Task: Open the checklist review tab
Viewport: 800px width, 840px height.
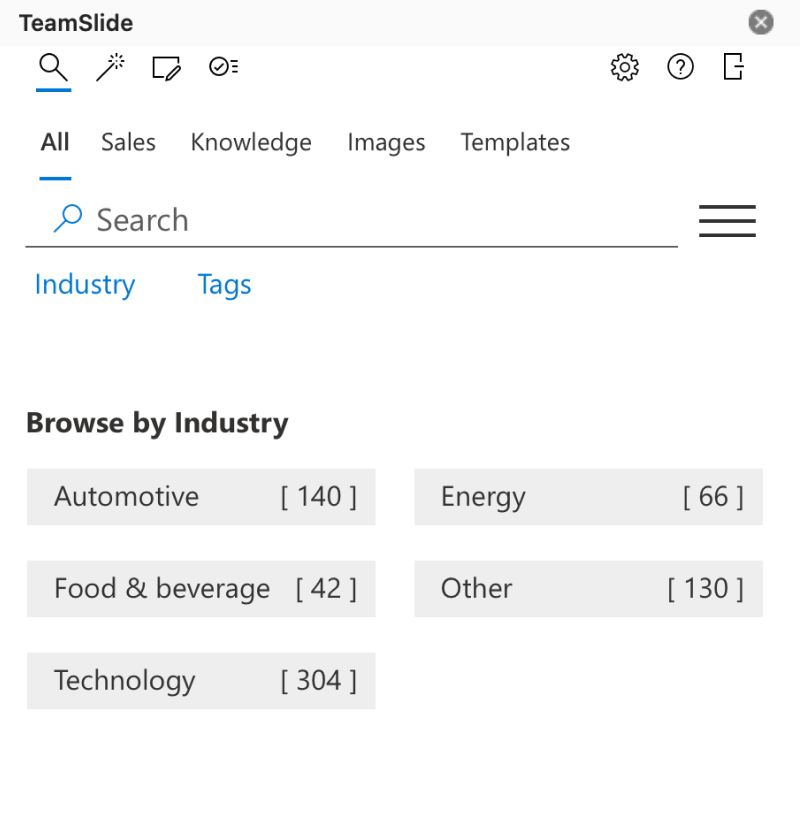Action: click(223, 67)
